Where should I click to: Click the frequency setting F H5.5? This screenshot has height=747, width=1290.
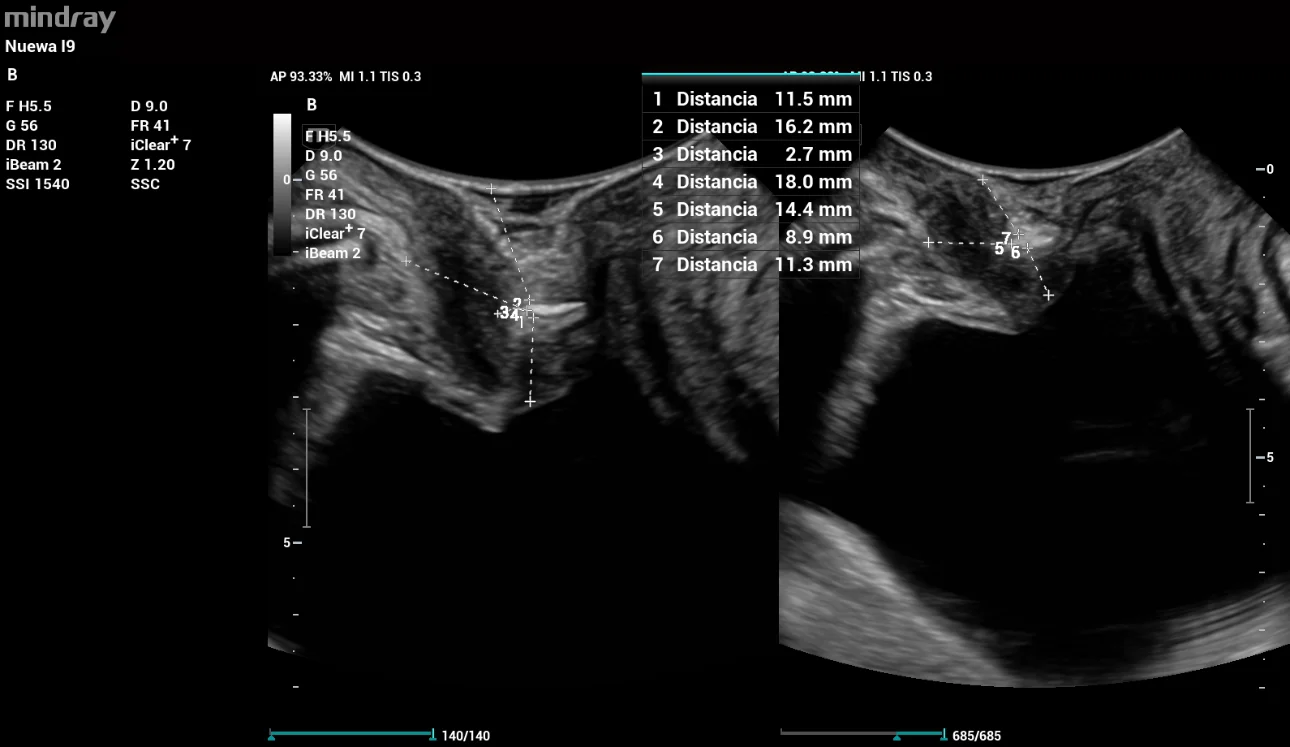tap(27, 105)
